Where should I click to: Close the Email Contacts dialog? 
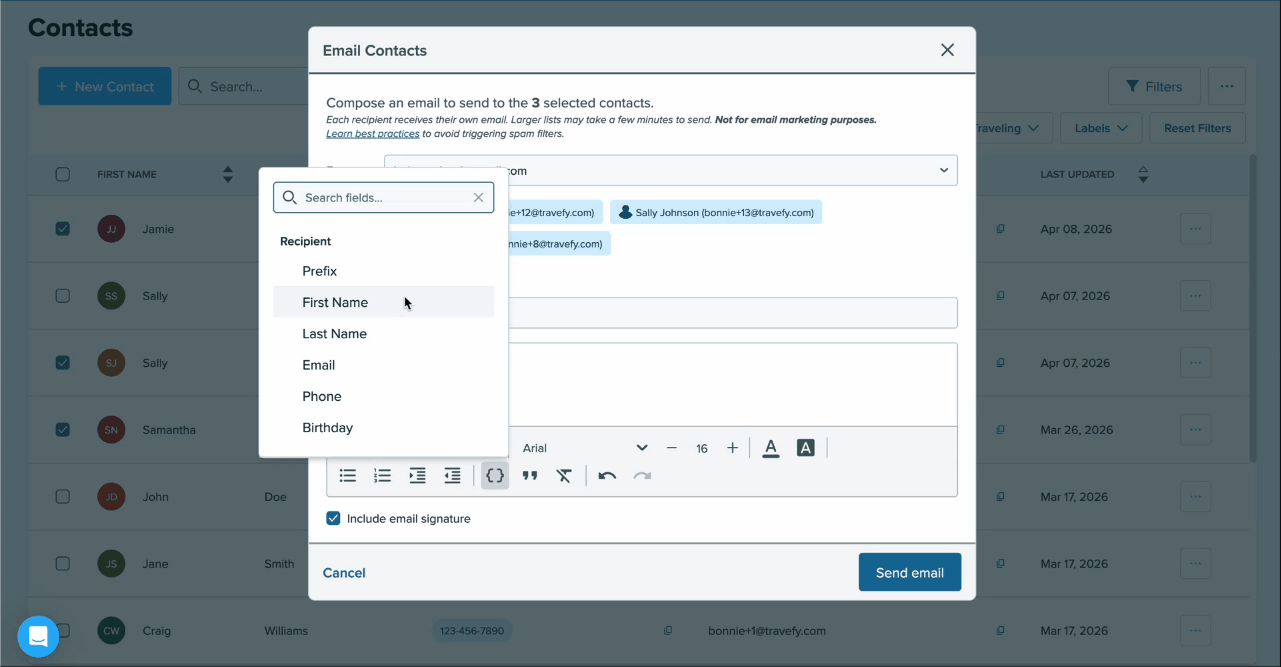pos(947,50)
